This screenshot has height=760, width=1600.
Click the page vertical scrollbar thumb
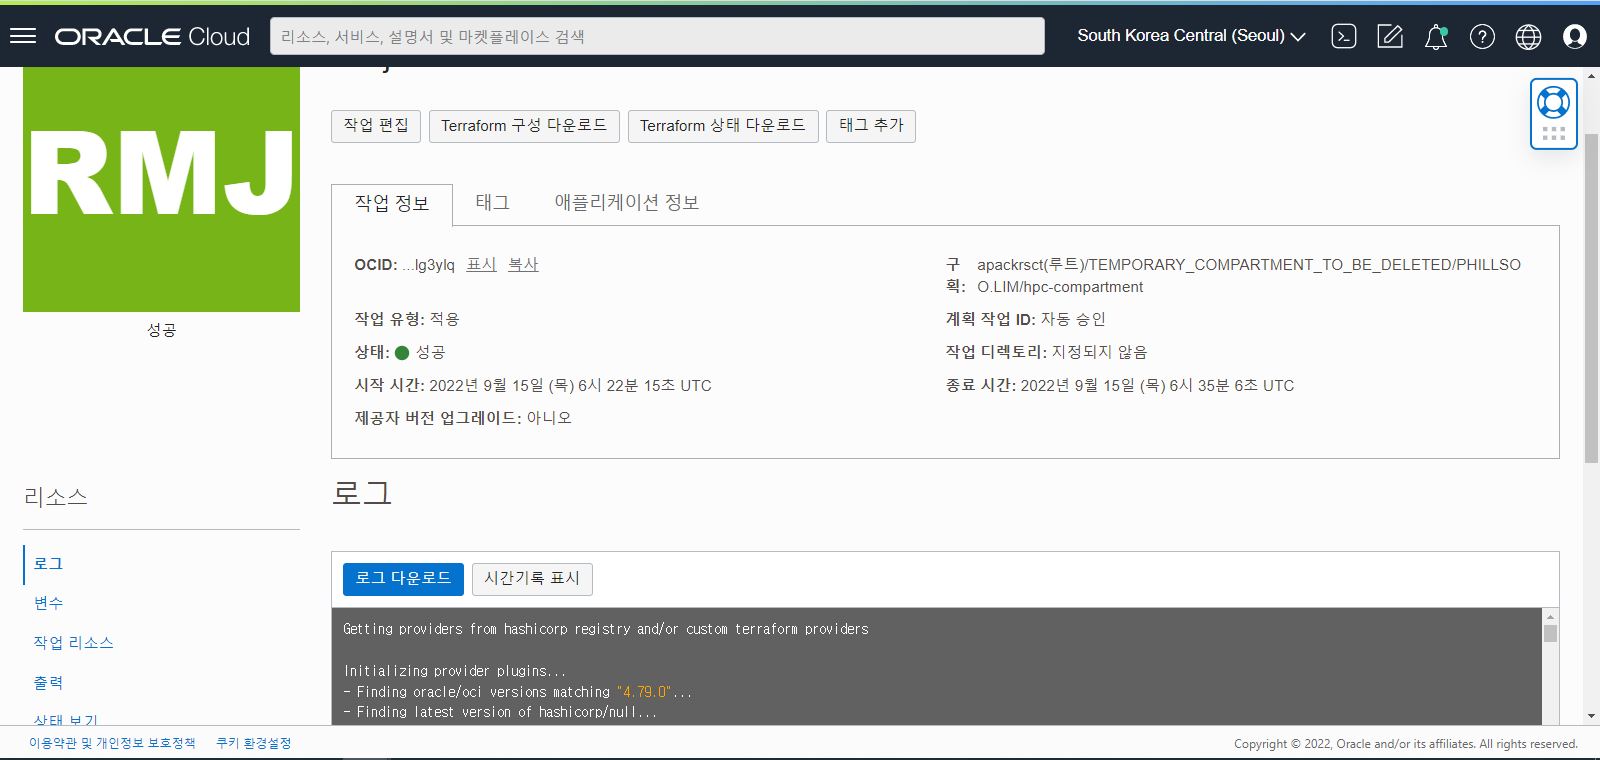pos(1591,298)
